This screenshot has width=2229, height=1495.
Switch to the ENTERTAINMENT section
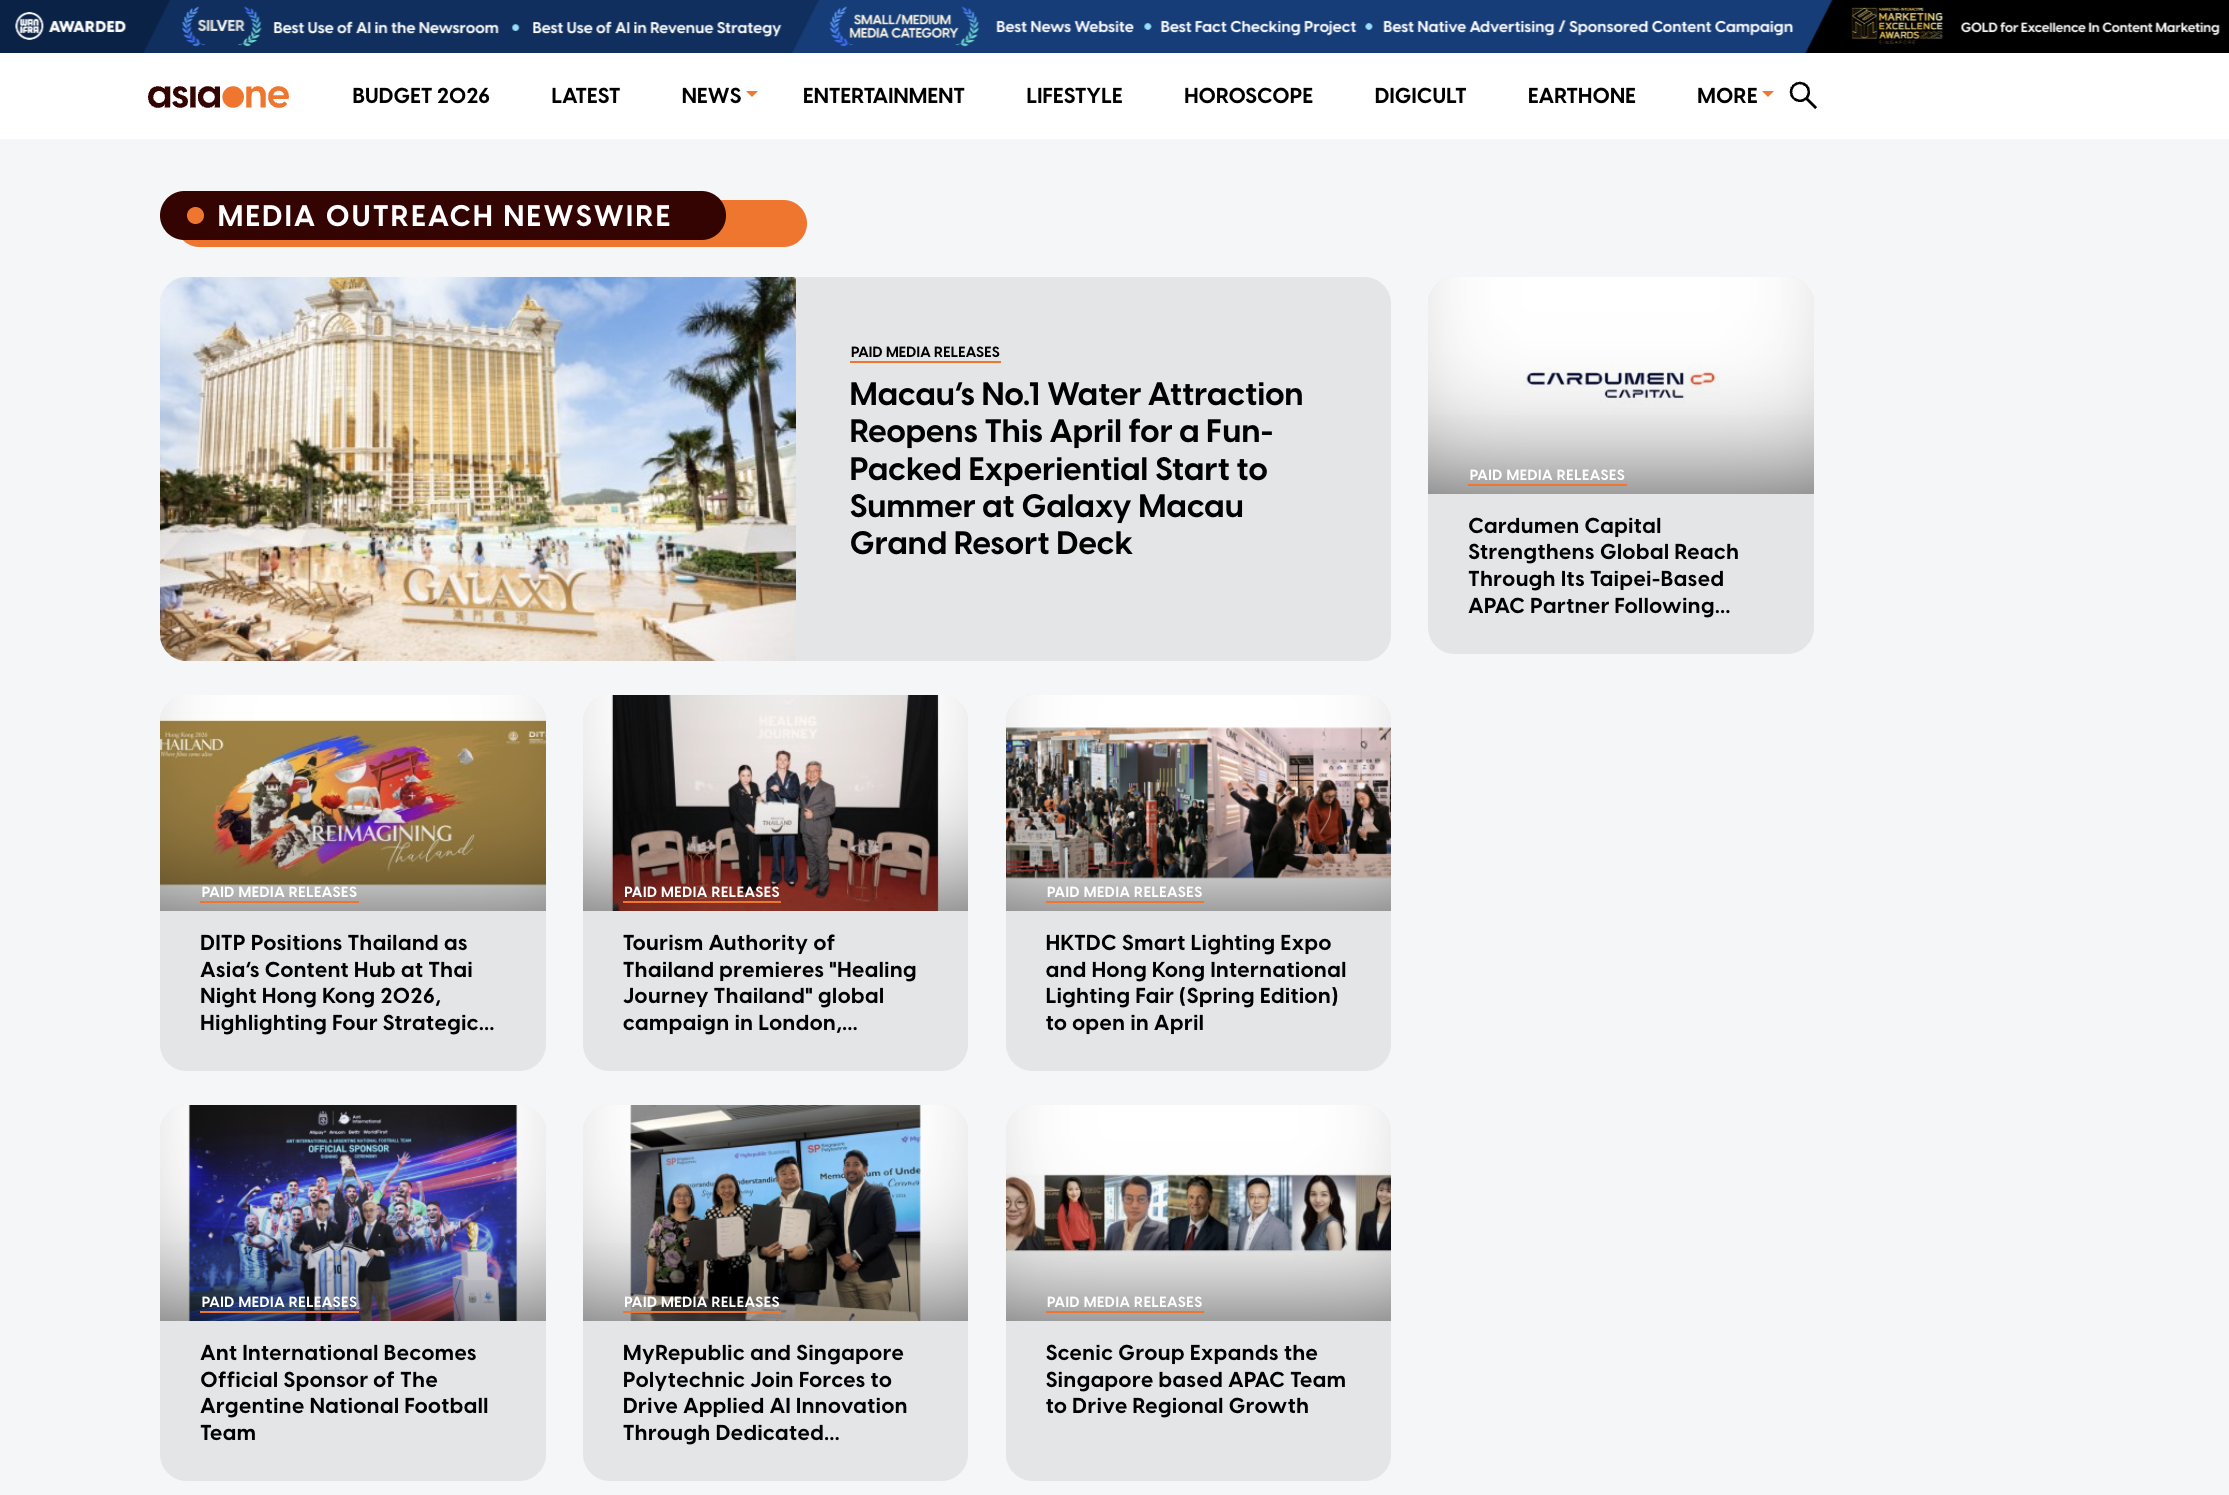(883, 95)
